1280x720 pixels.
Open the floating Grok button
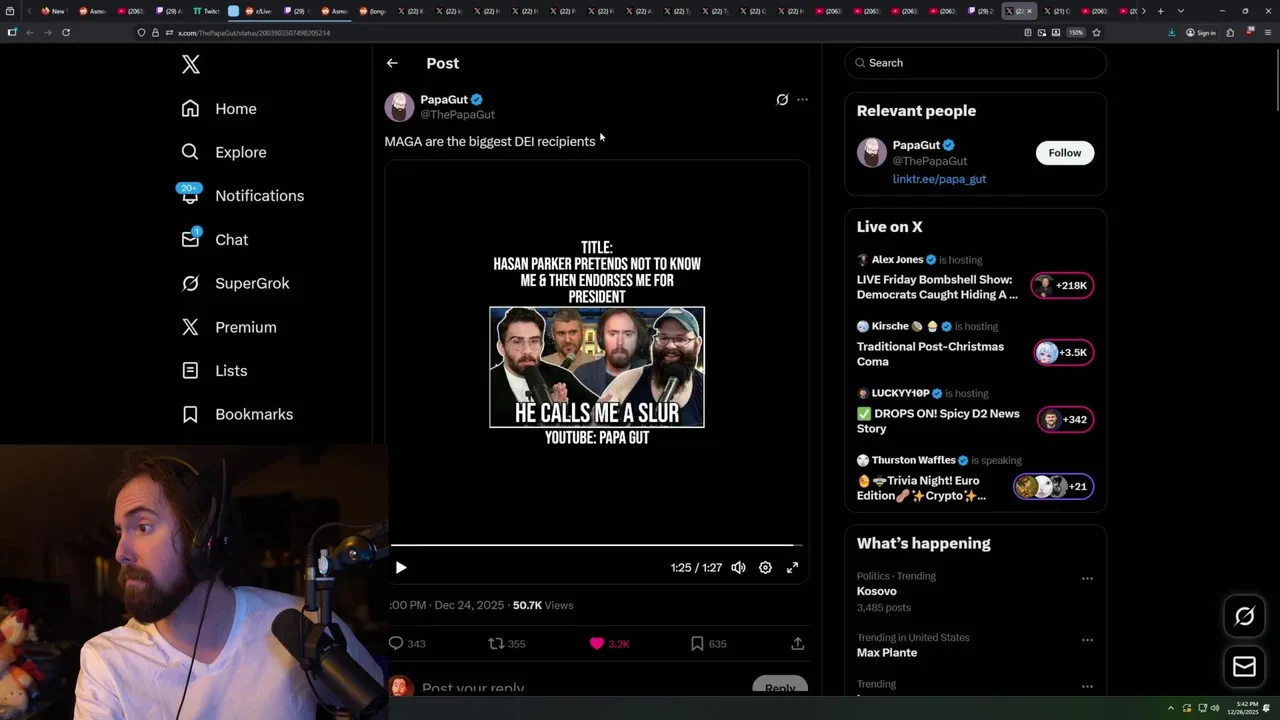(1244, 617)
